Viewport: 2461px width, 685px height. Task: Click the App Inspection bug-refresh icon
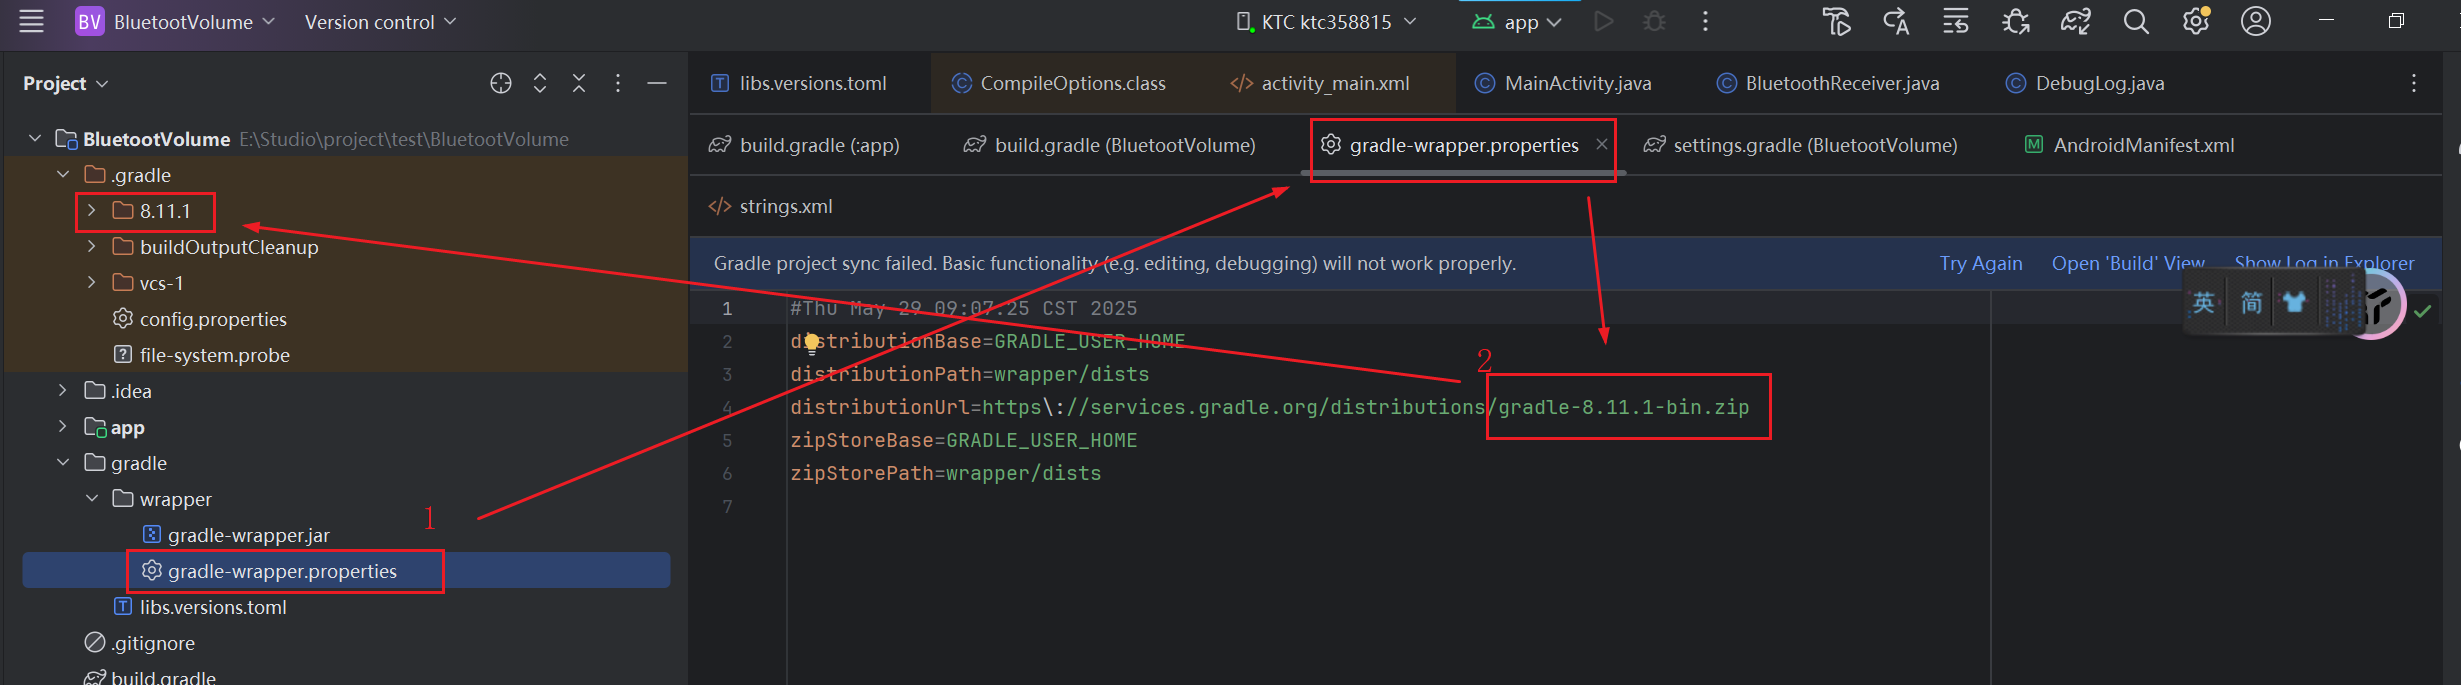pyautogui.click(x=2016, y=21)
